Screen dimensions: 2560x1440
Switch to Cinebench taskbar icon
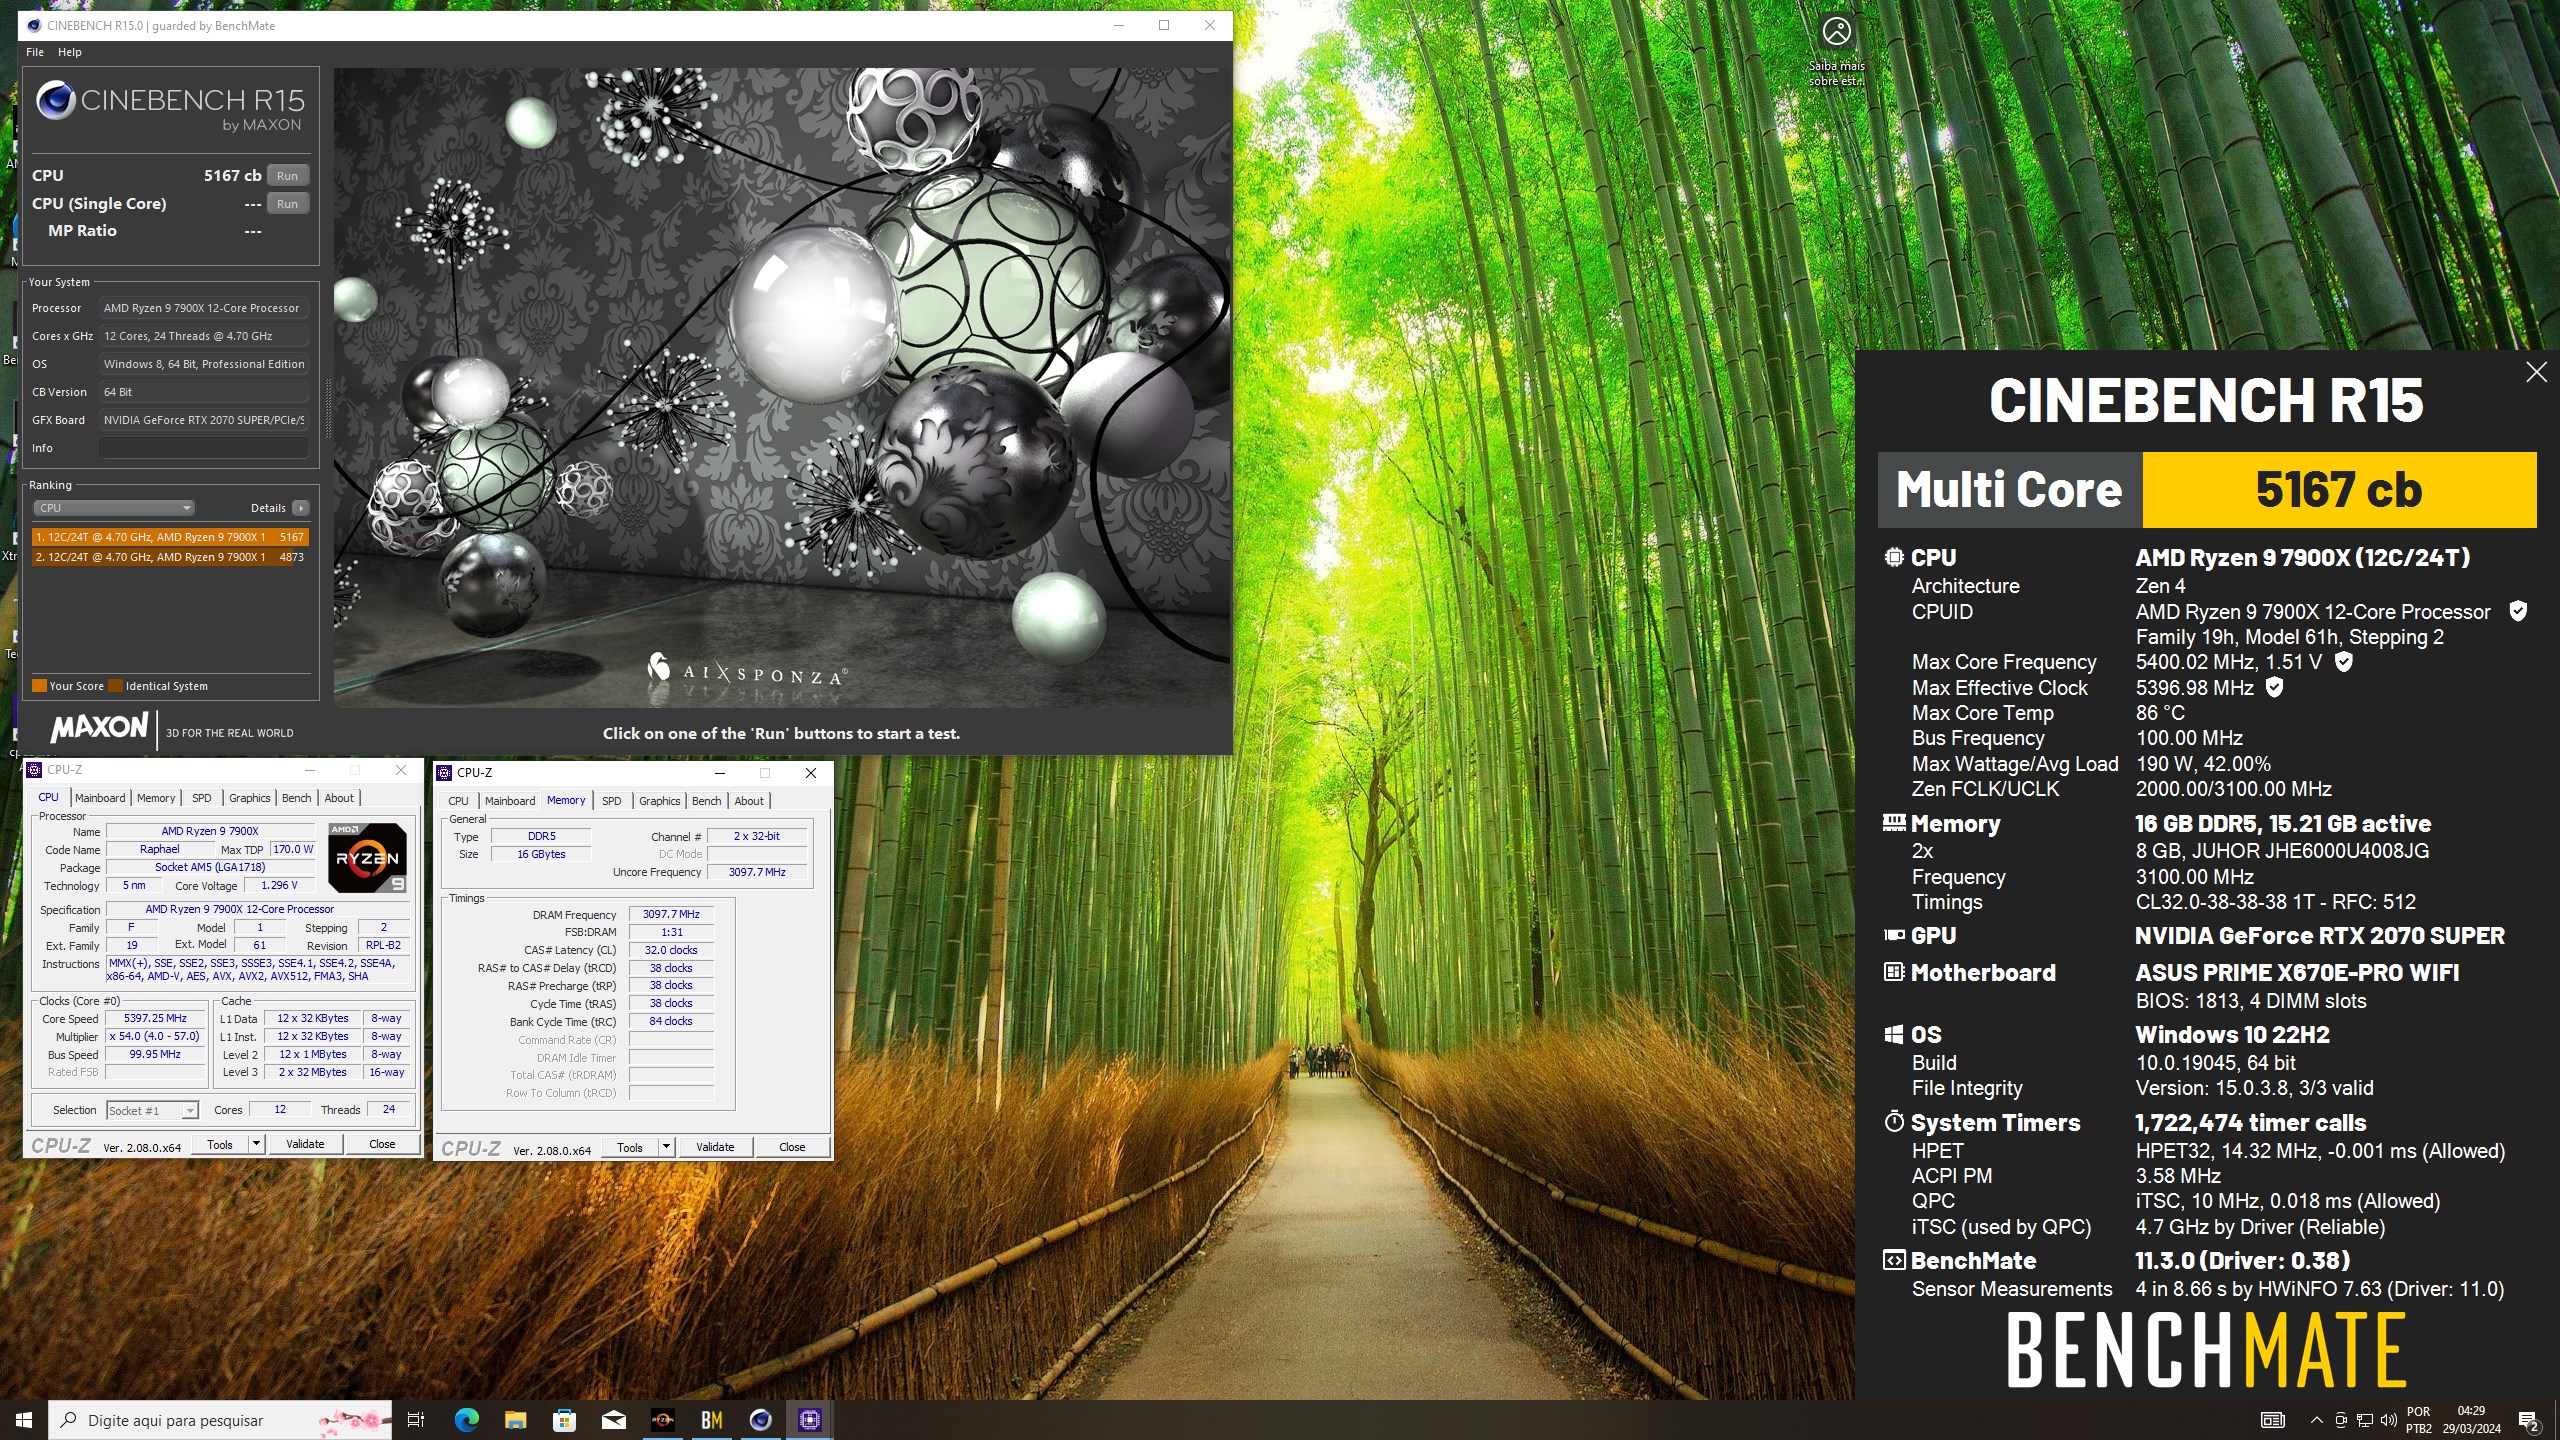pos(760,1420)
